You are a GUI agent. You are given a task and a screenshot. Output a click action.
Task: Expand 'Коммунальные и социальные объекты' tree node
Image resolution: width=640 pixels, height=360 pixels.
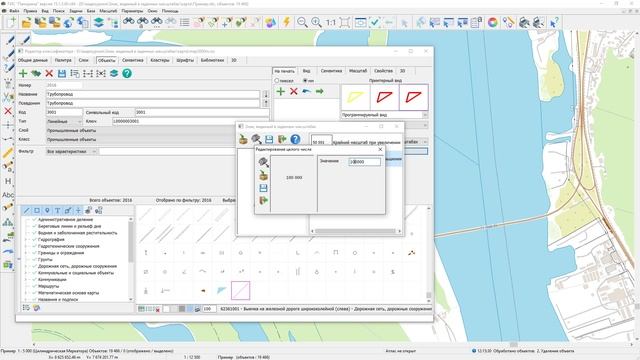click(x=27, y=273)
